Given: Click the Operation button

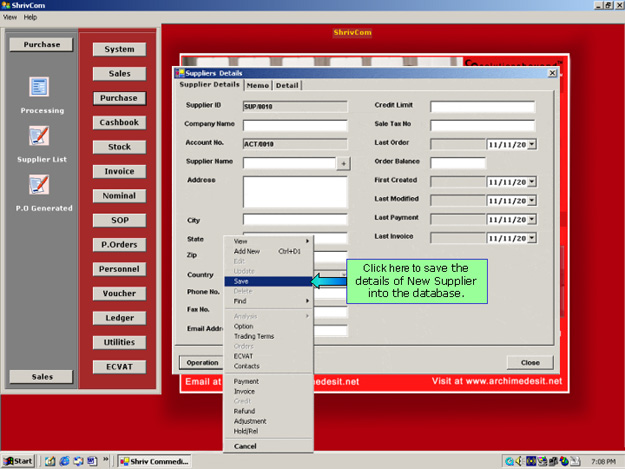Looking at the screenshot, I should click(200, 362).
